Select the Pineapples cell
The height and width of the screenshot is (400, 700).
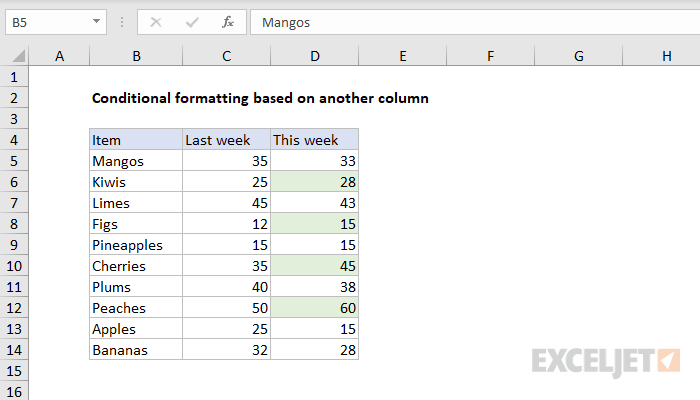pos(136,245)
